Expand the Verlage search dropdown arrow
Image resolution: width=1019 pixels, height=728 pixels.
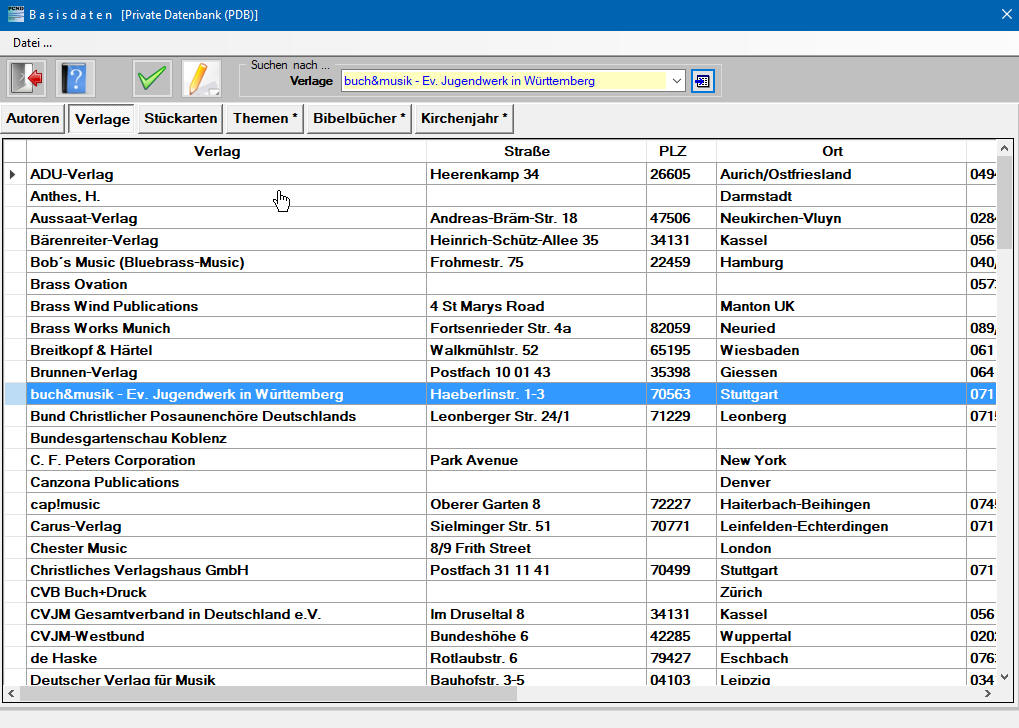point(677,81)
